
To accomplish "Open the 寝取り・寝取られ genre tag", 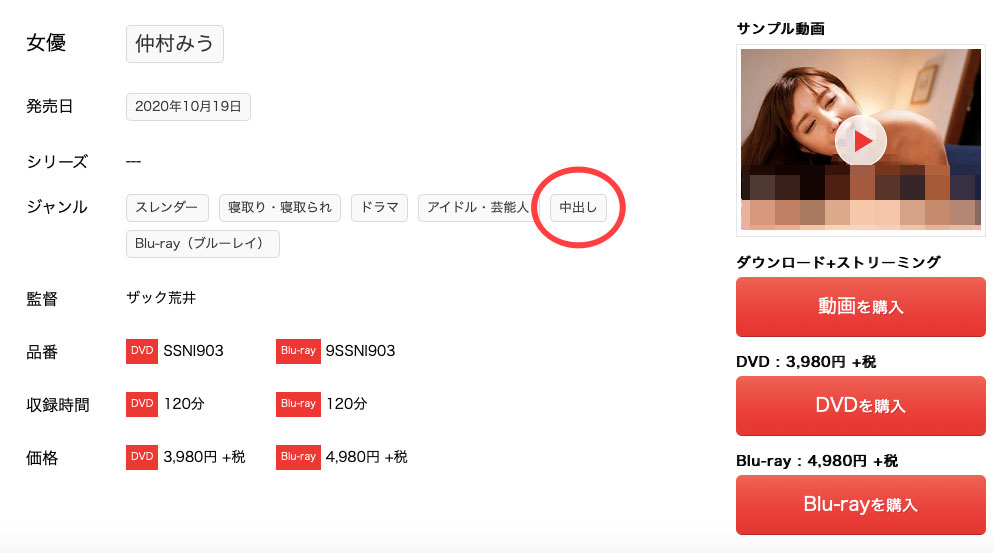I will [279, 208].
